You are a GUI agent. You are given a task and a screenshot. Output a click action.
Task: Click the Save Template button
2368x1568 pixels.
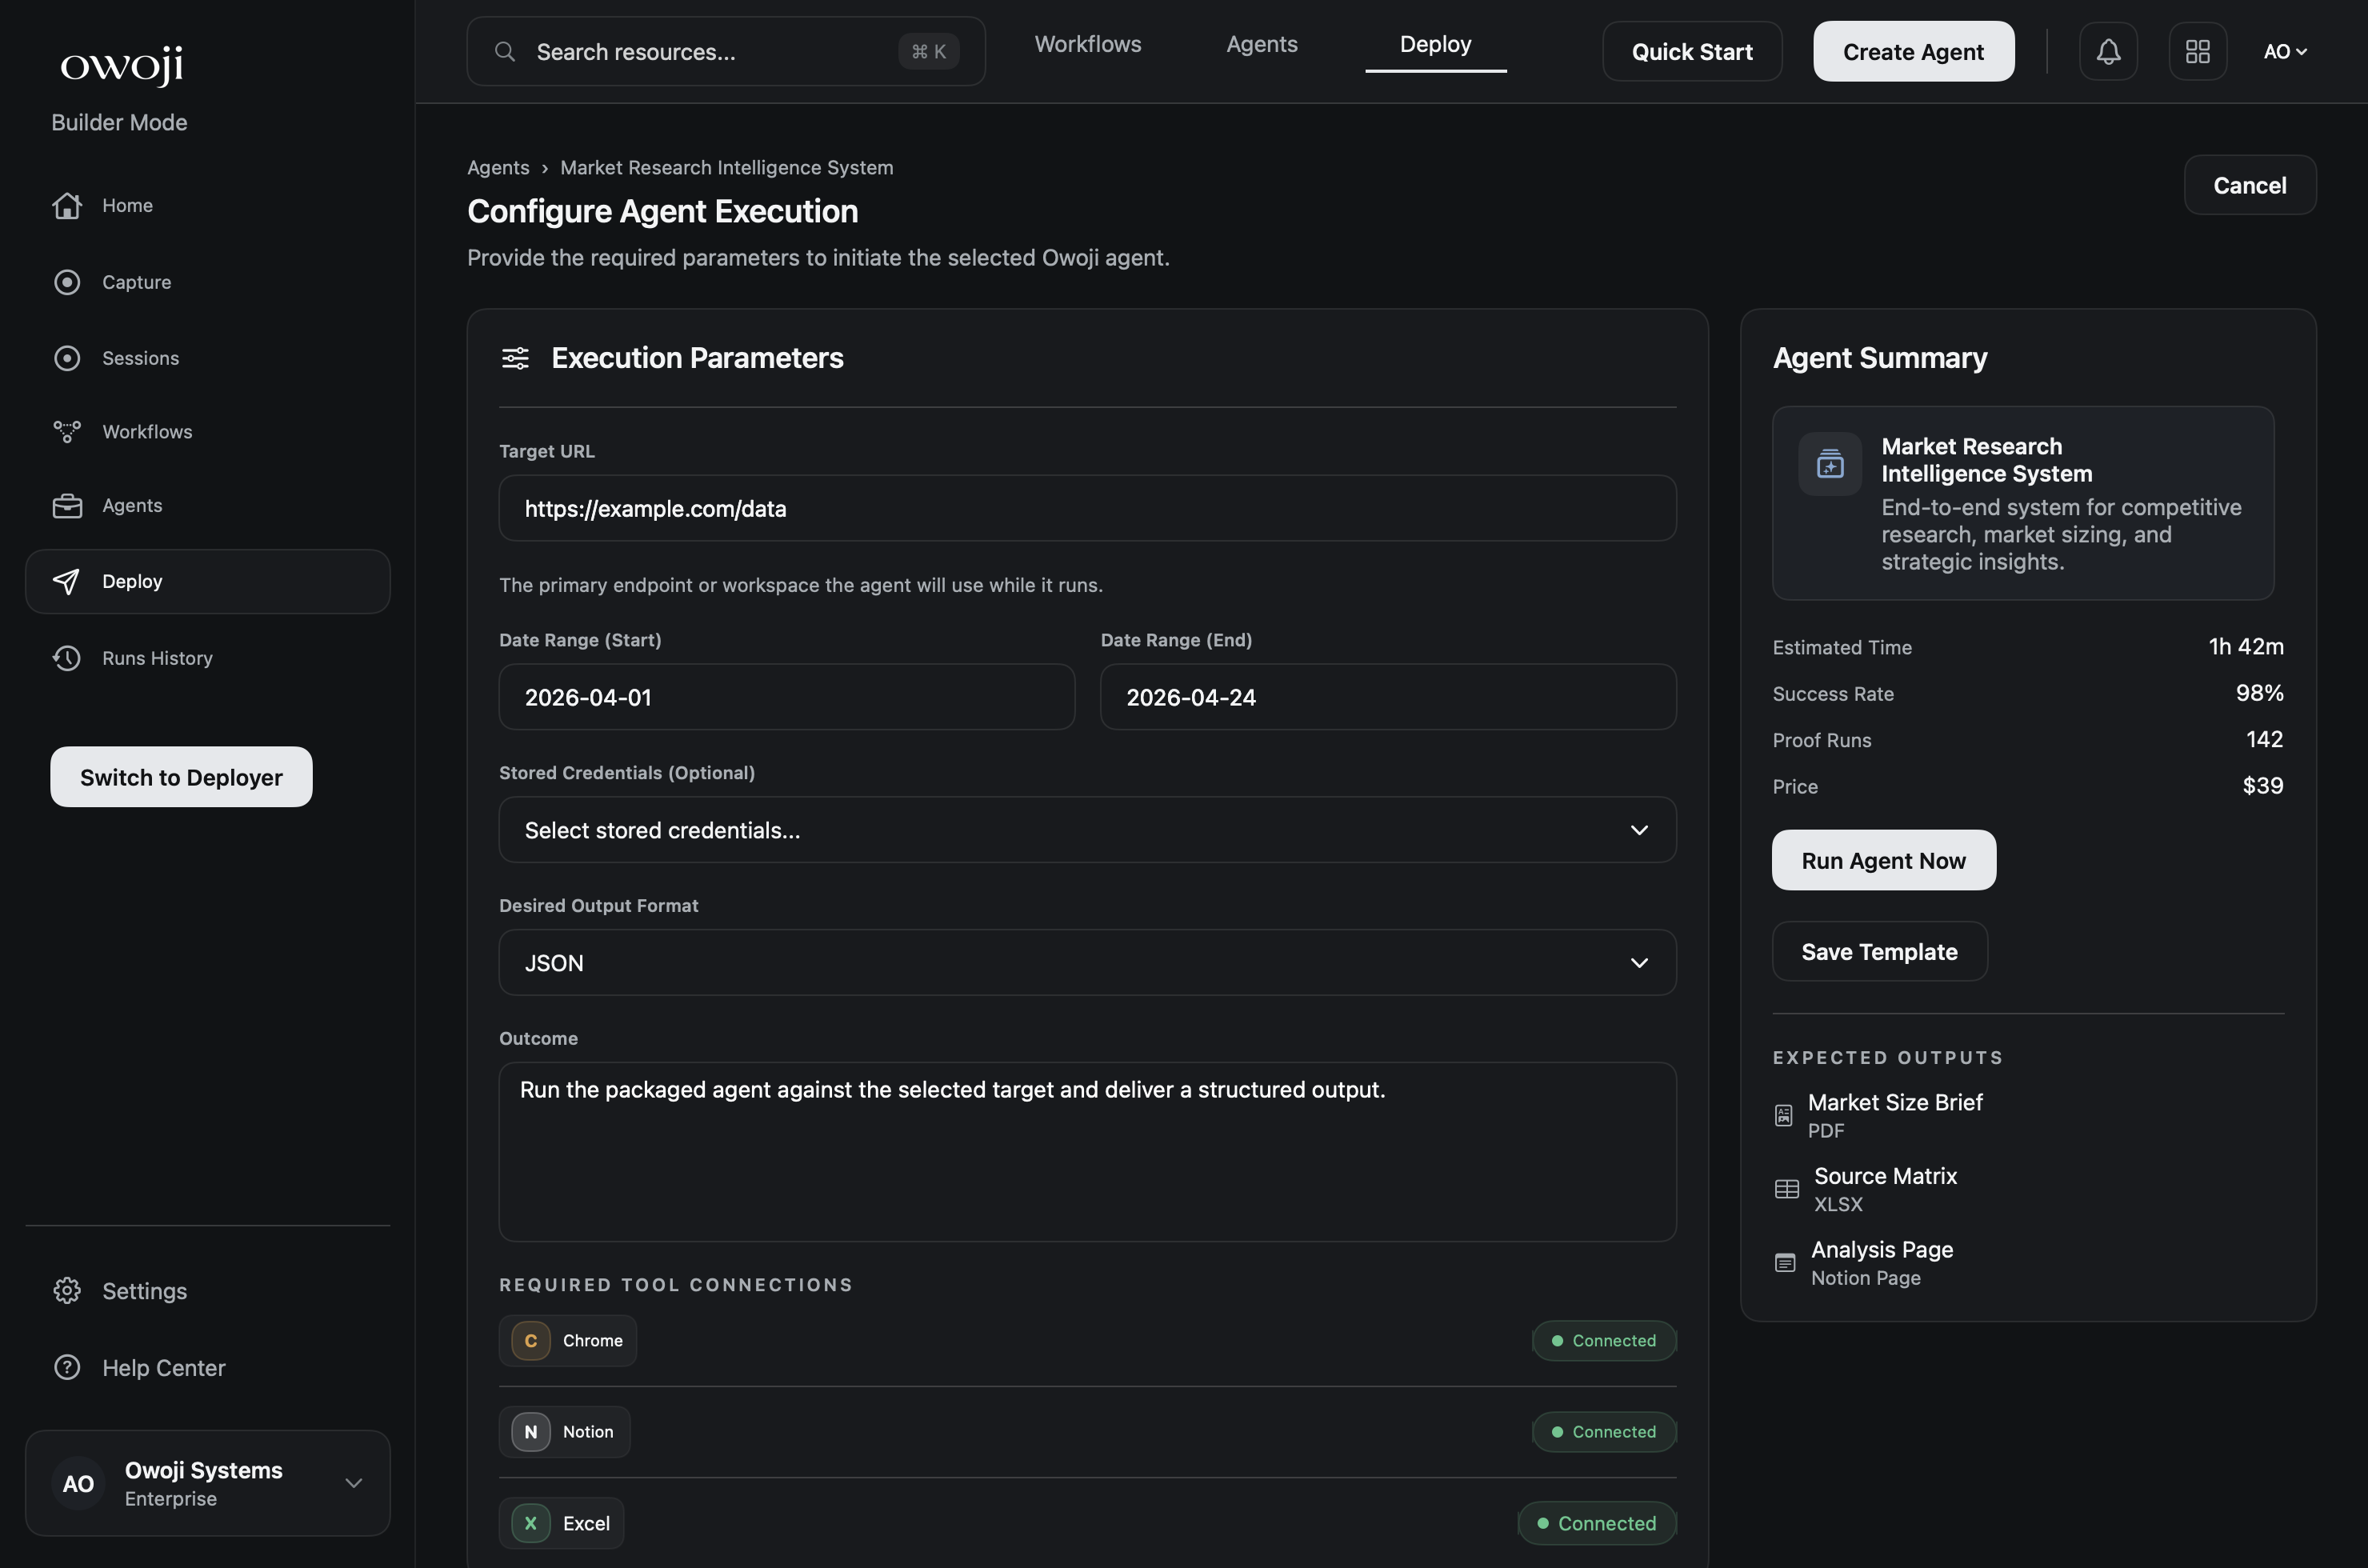click(1878, 951)
